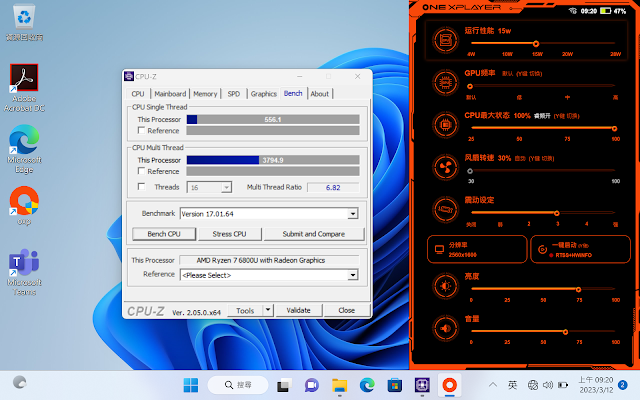Show hidden system tray icons
Screen dimensions: 640x400
click(493, 385)
